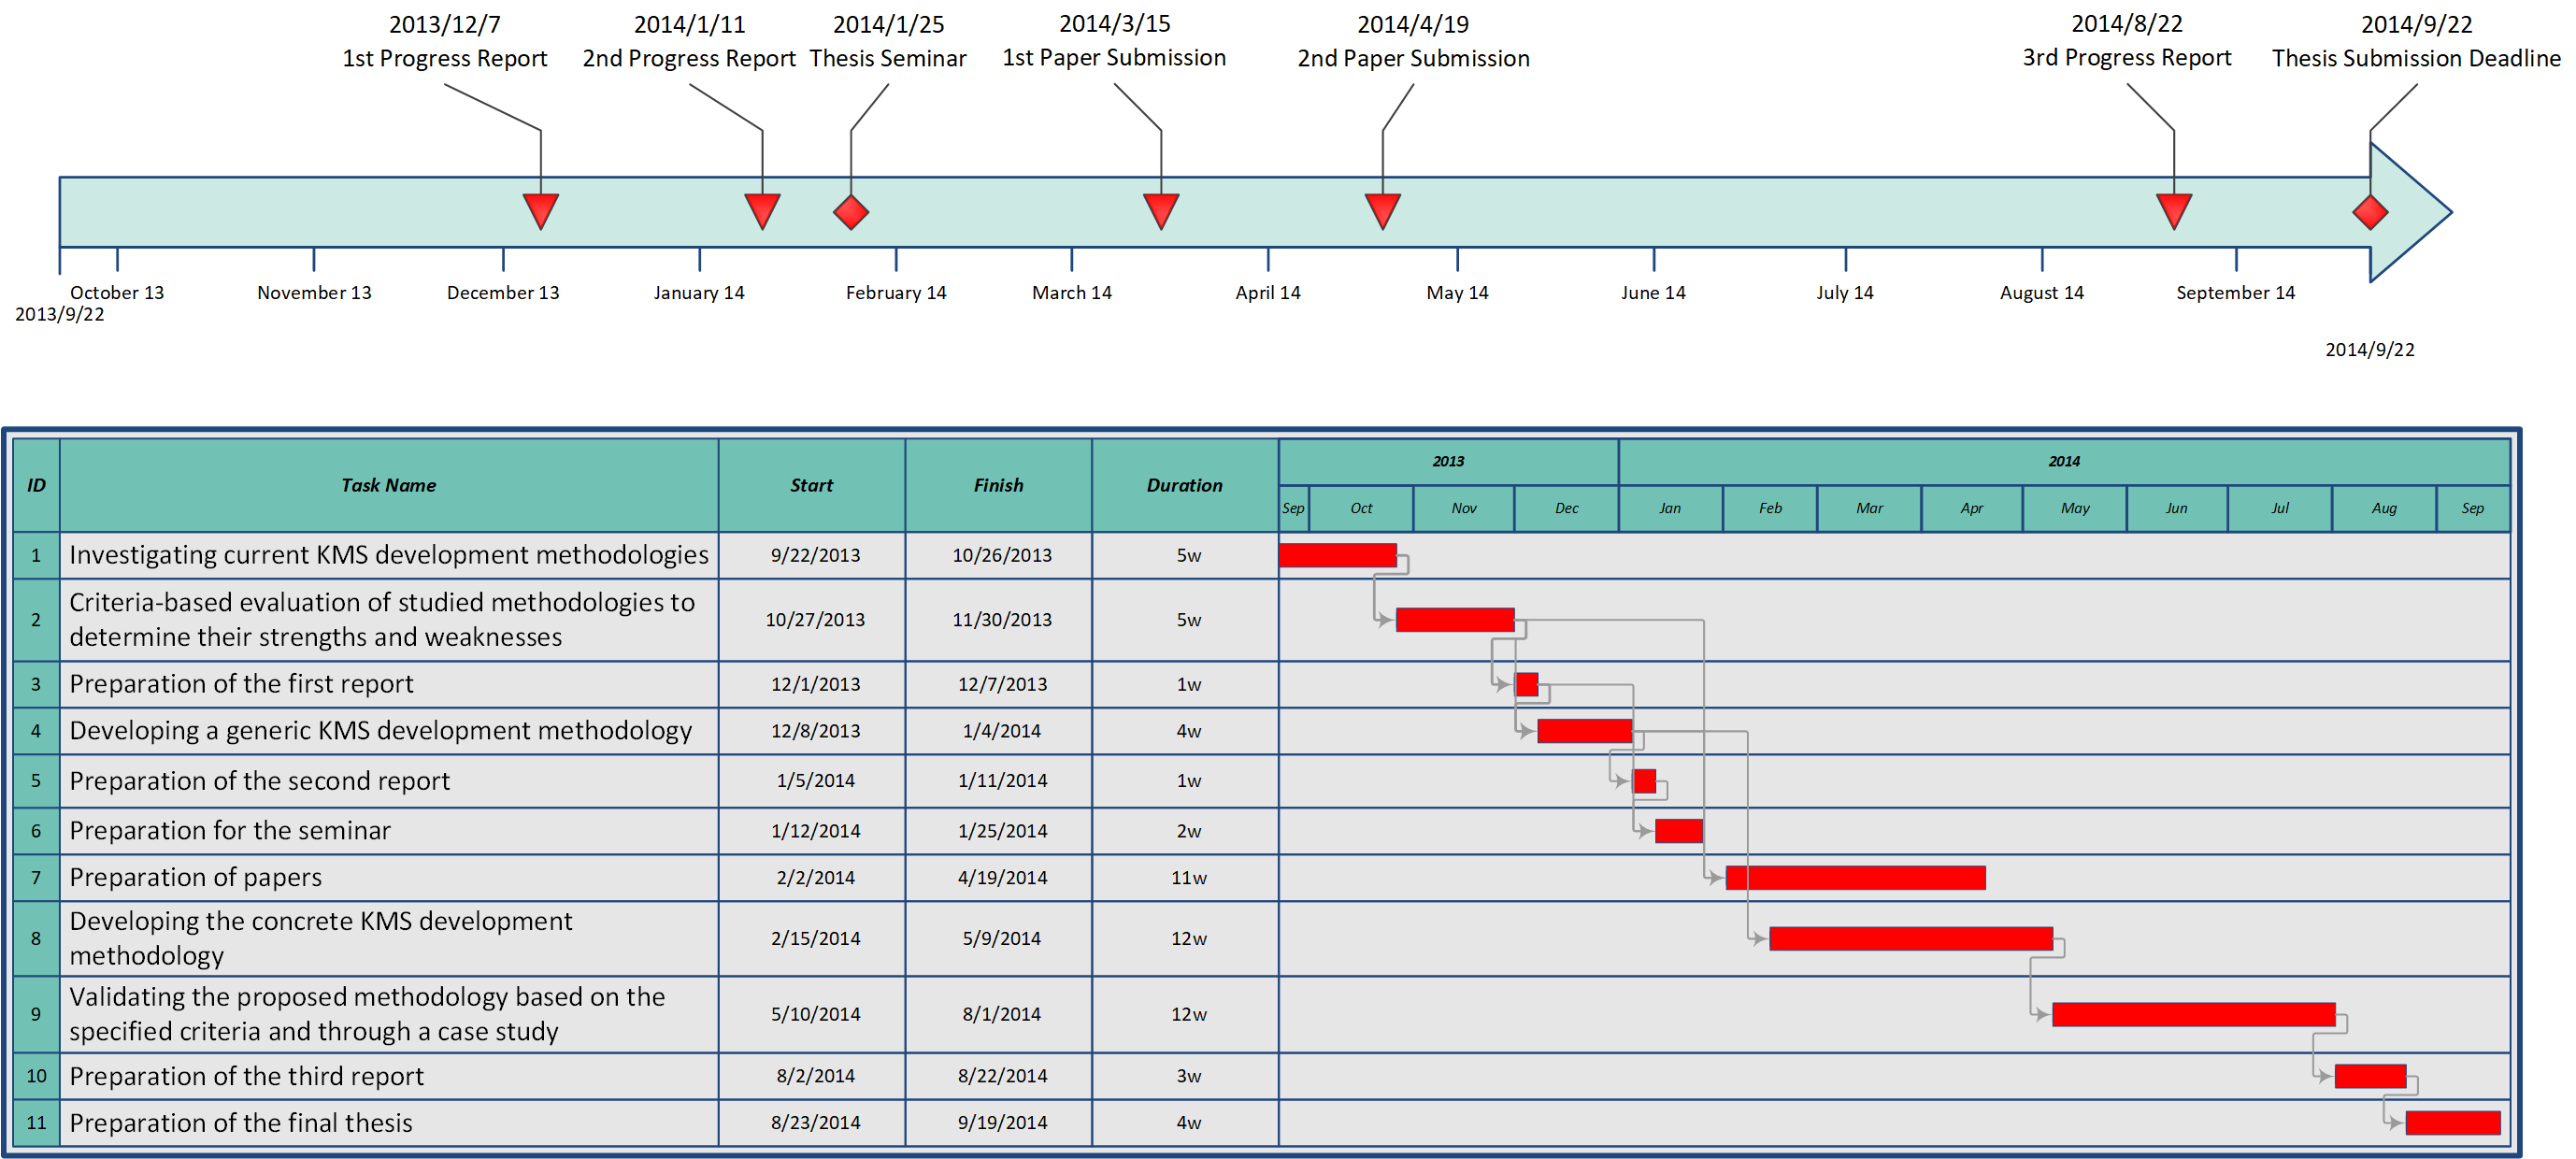Click the 2nd Progress Report triangle marker
2576x1159 pixels.
(762, 209)
